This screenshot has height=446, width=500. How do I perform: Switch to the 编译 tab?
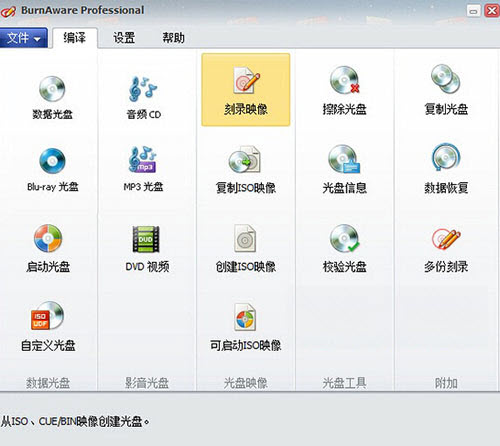pos(75,38)
